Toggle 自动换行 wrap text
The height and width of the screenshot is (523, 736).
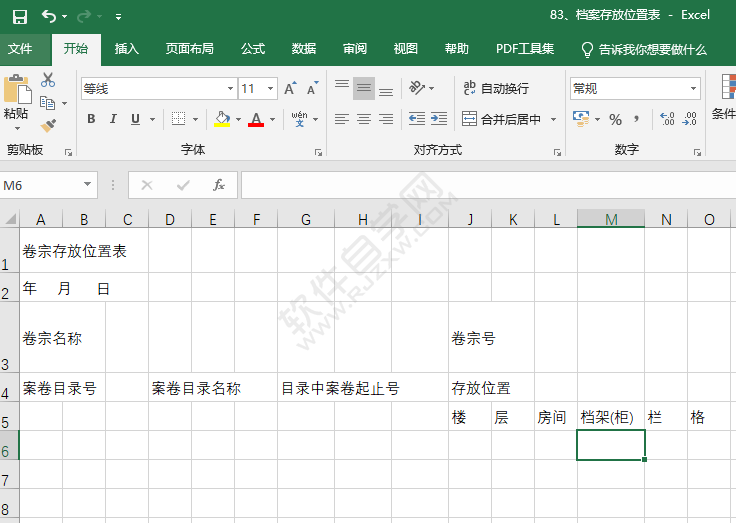point(496,89)
